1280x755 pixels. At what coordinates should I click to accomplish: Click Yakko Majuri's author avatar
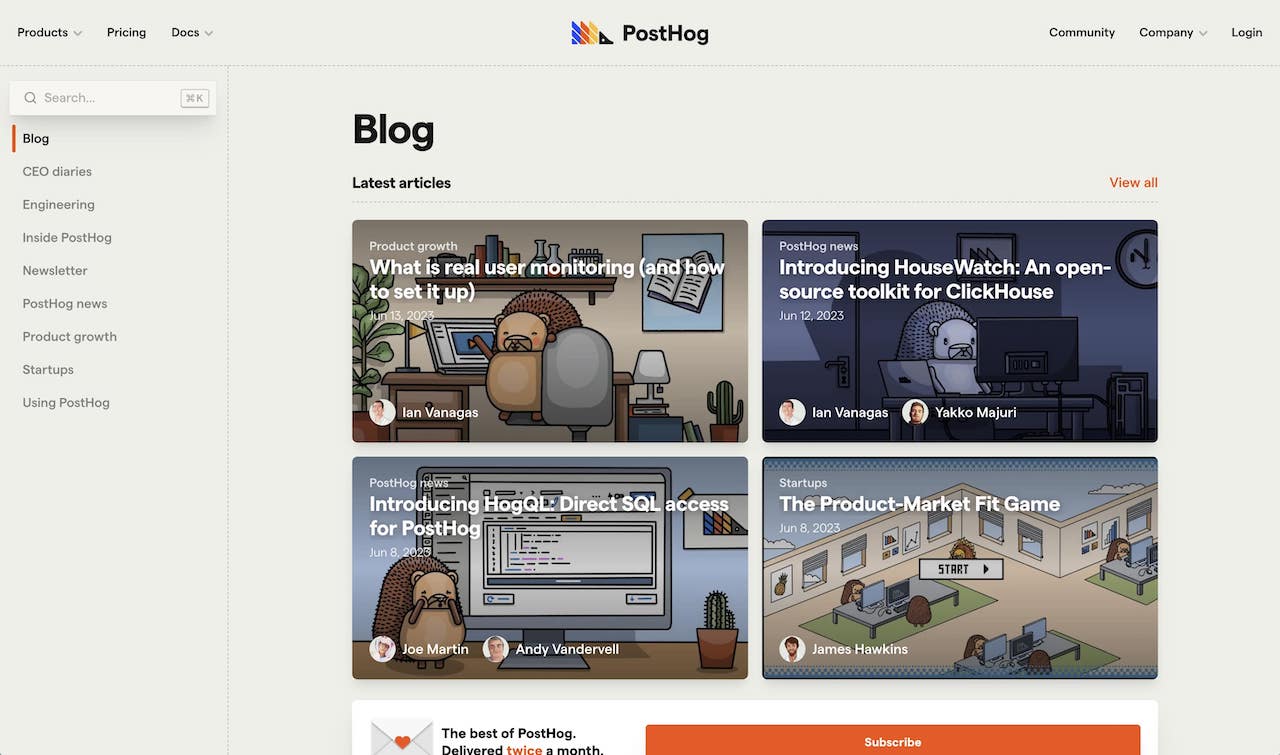pos(915,412)
